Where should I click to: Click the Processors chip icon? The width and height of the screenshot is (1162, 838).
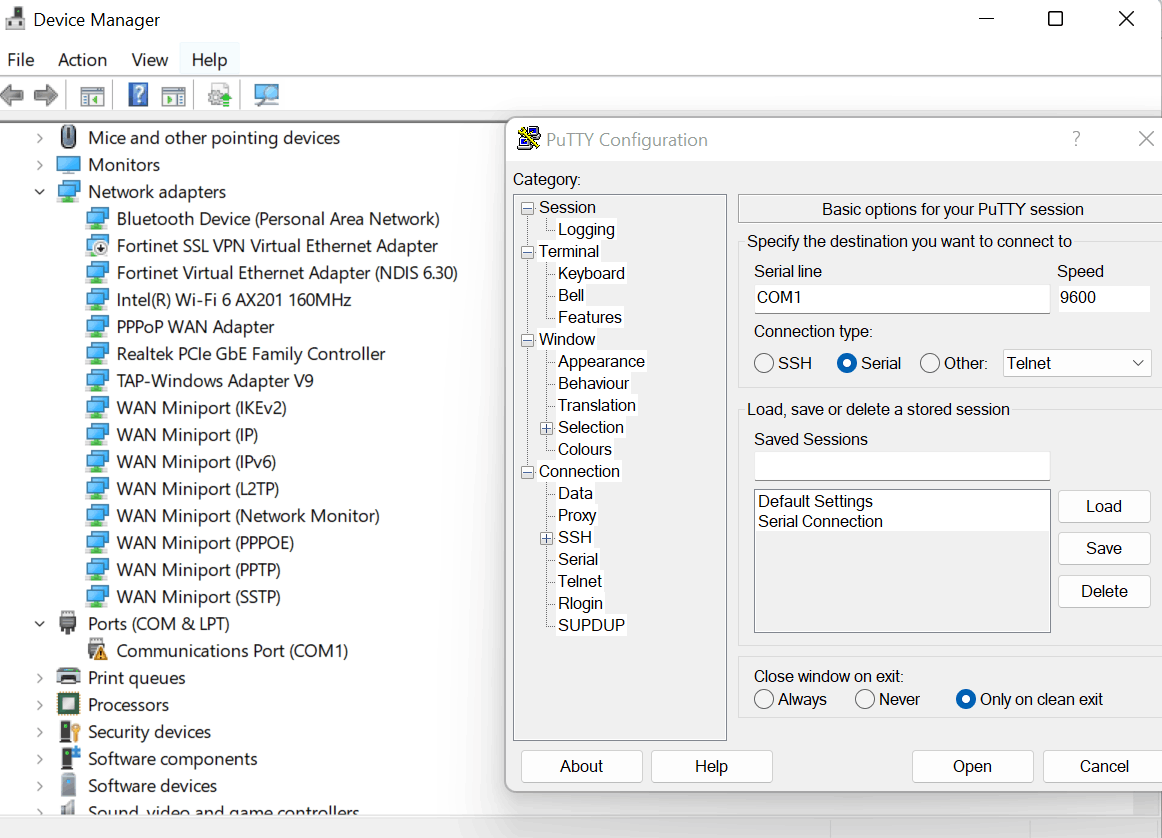click(x=68, y=704)
